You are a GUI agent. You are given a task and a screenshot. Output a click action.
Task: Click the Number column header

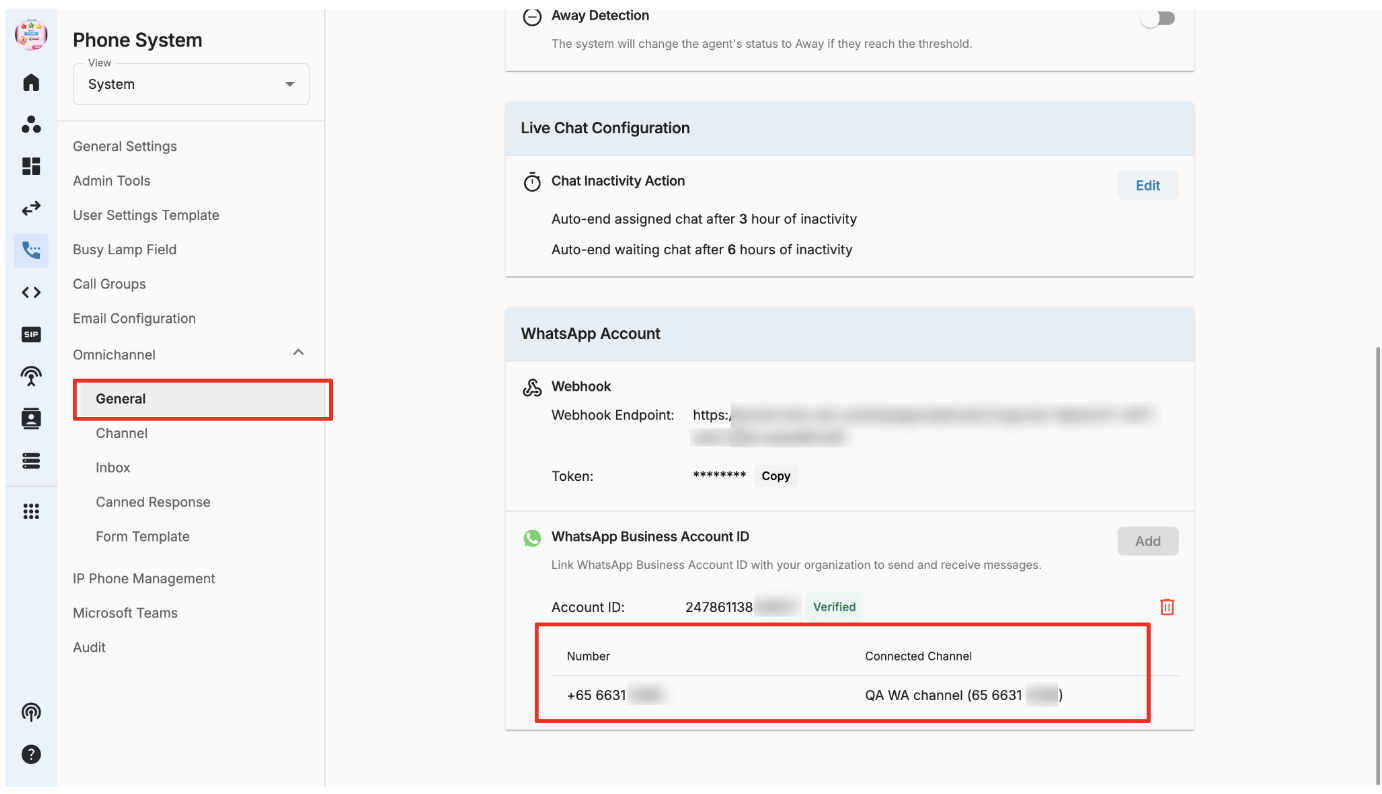(x=588, y=656)
